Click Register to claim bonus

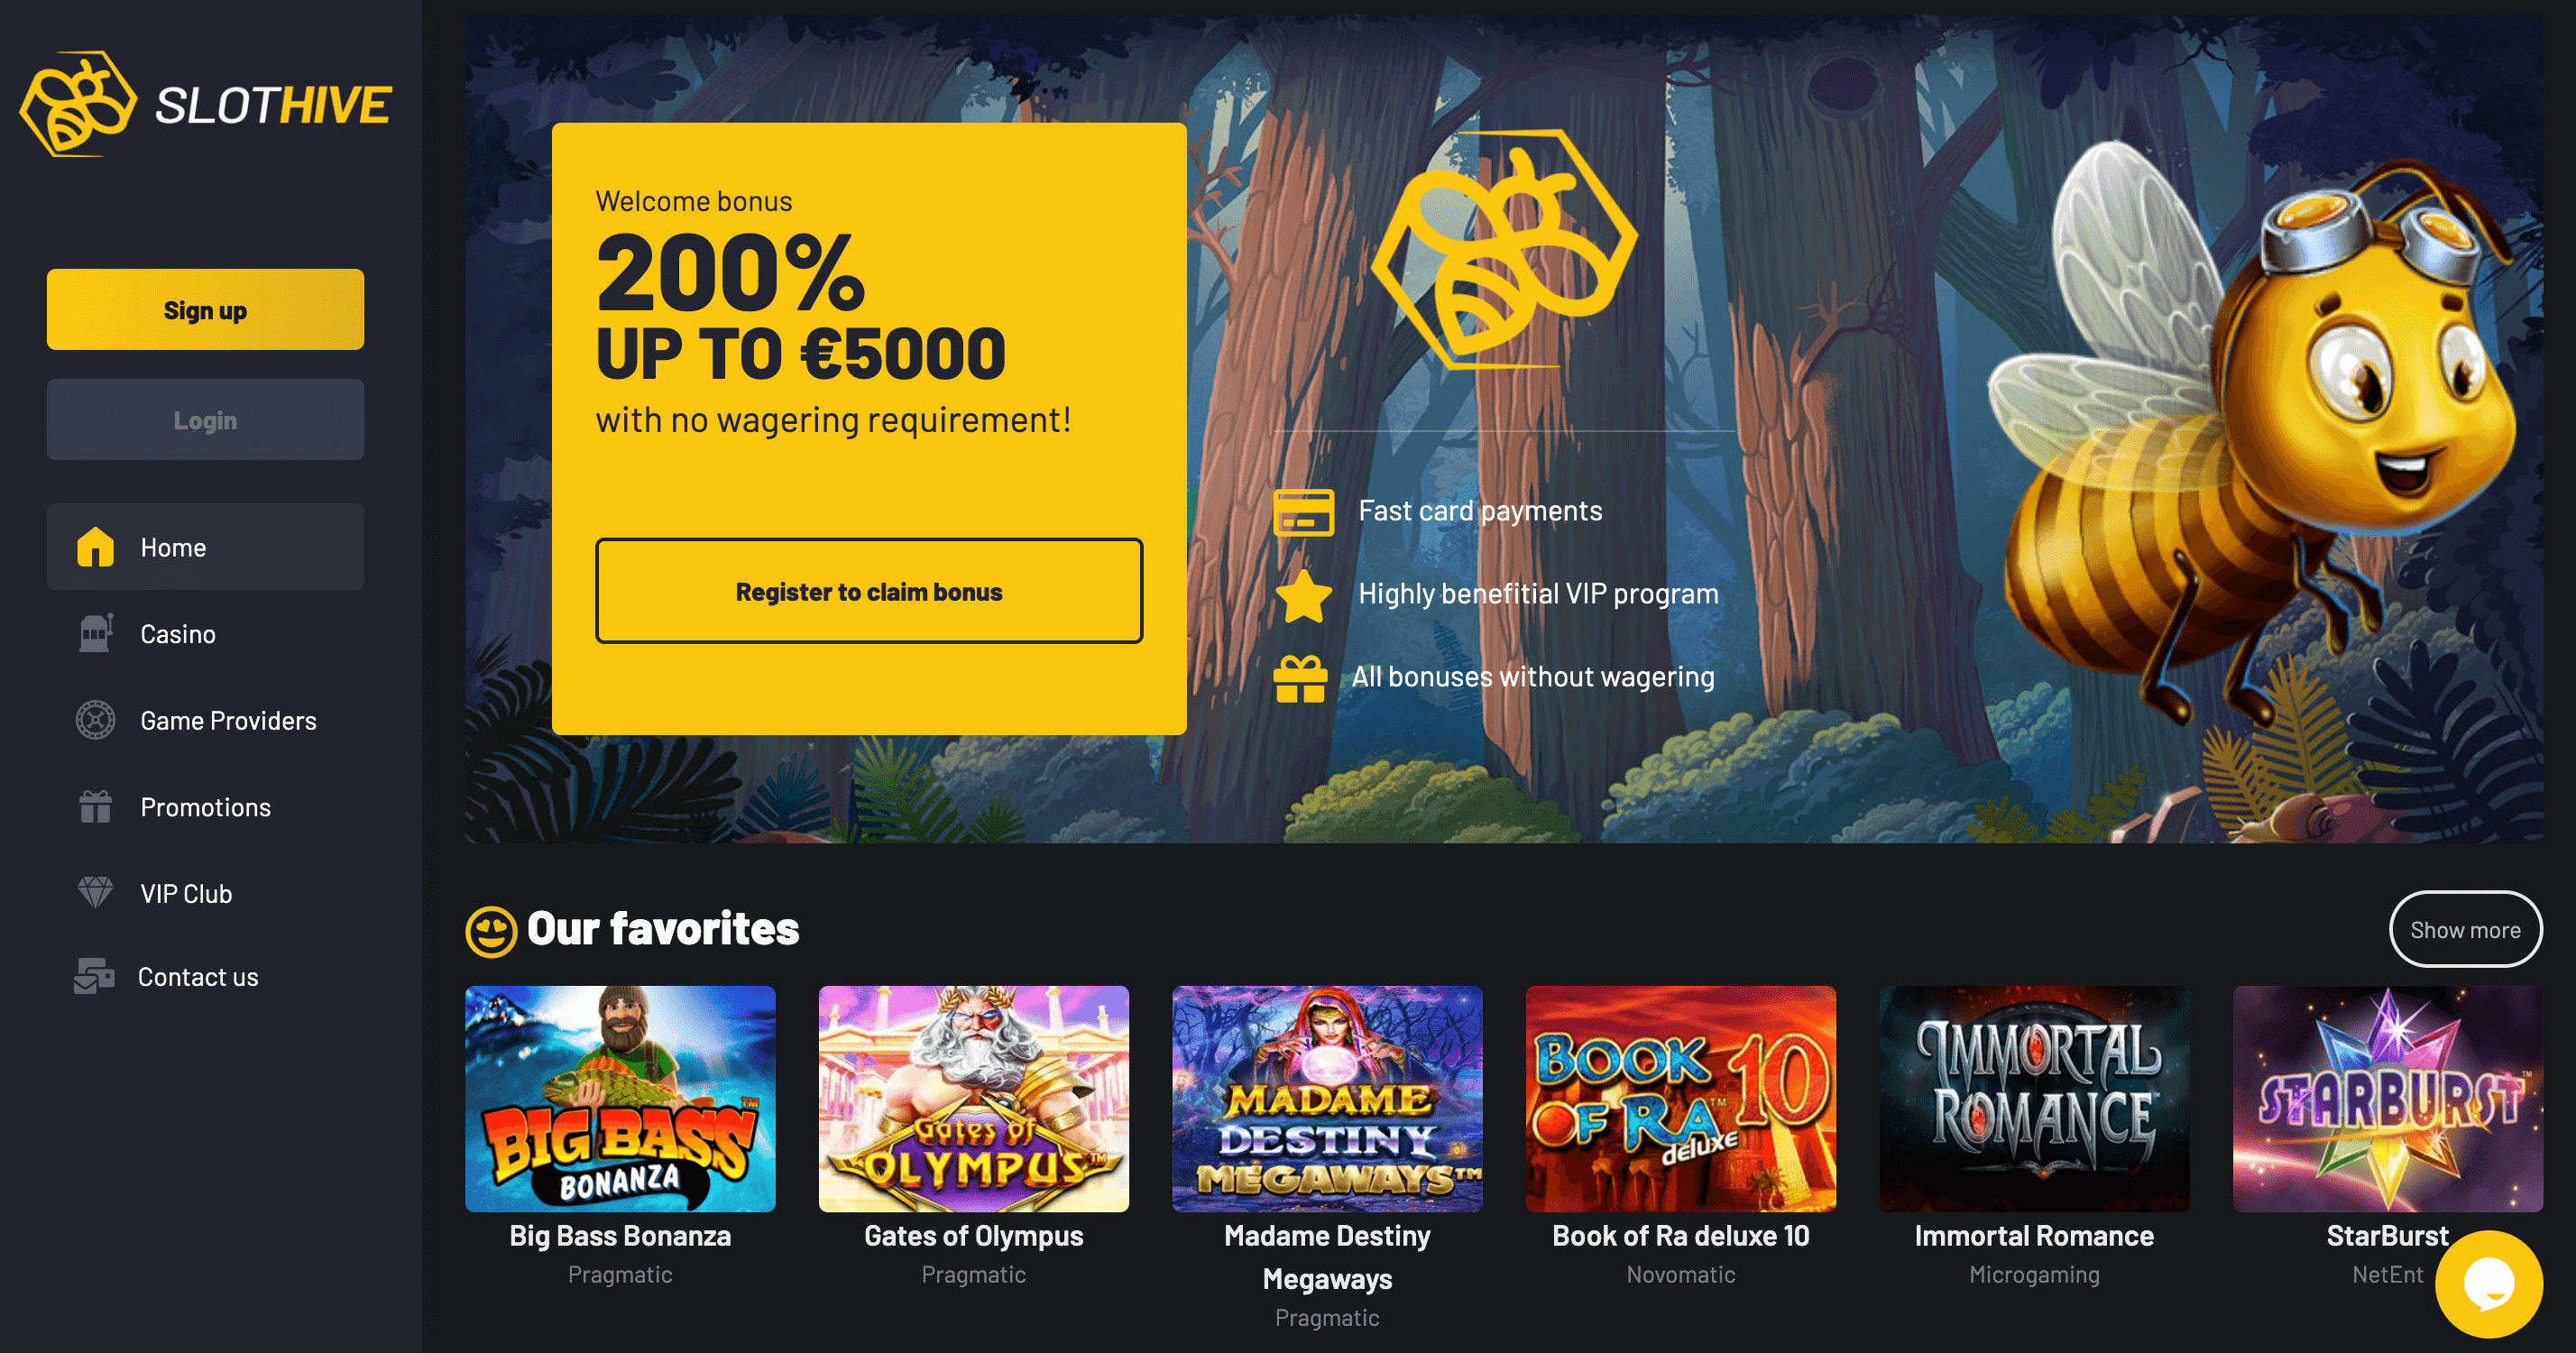[x=869, y=591]
